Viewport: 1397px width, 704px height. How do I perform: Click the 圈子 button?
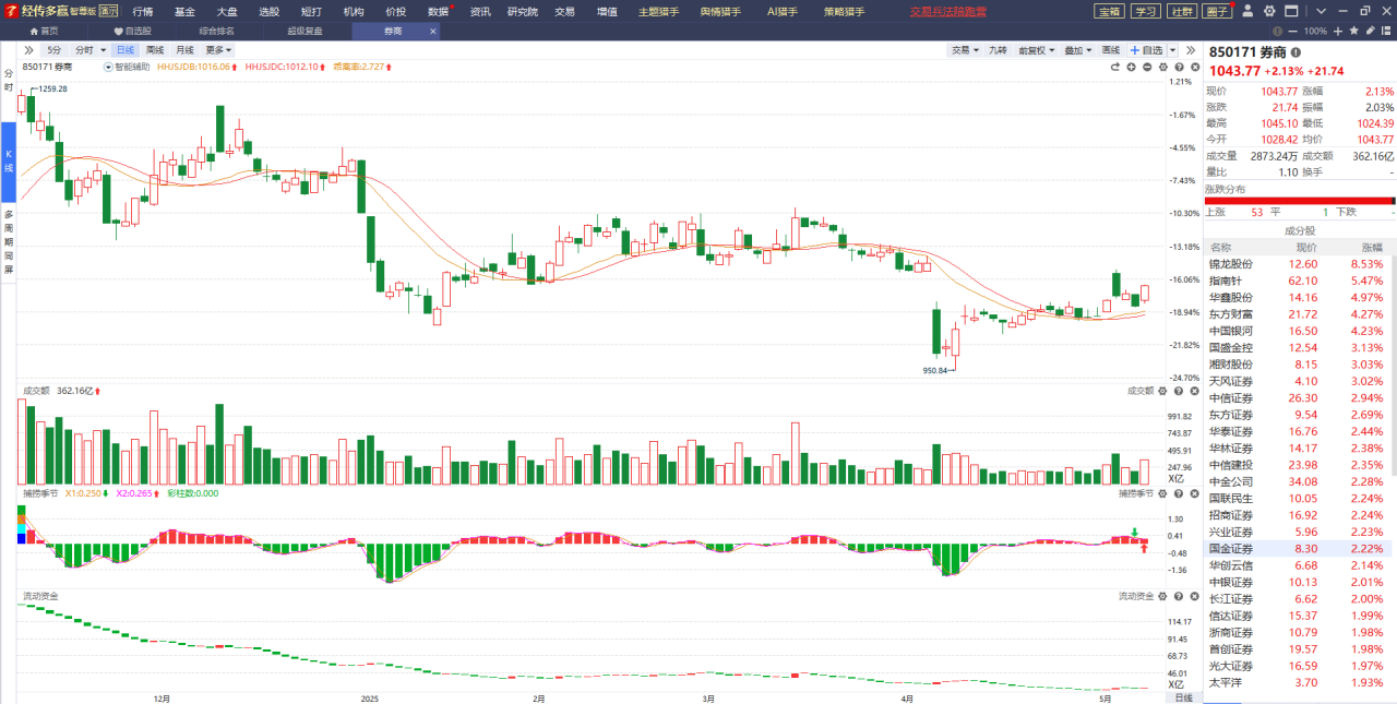(1218, 11)
